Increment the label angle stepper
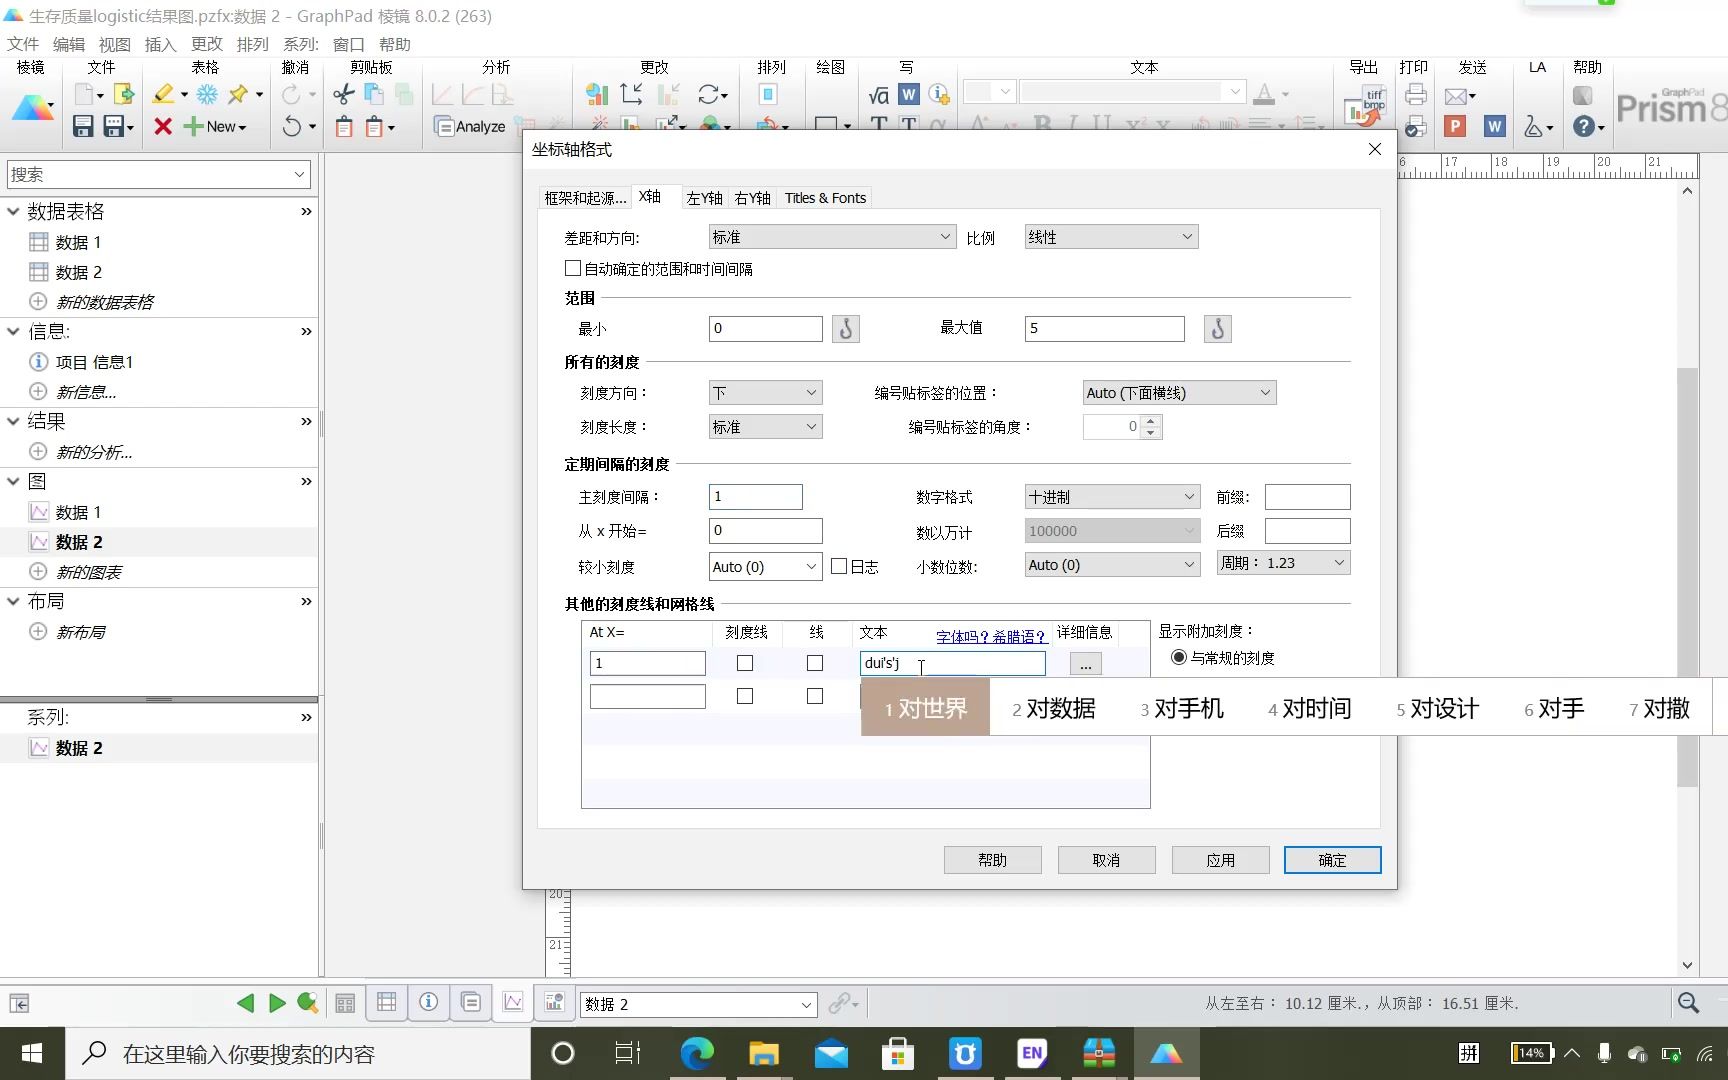1728x1080 pixels. 1151,421
